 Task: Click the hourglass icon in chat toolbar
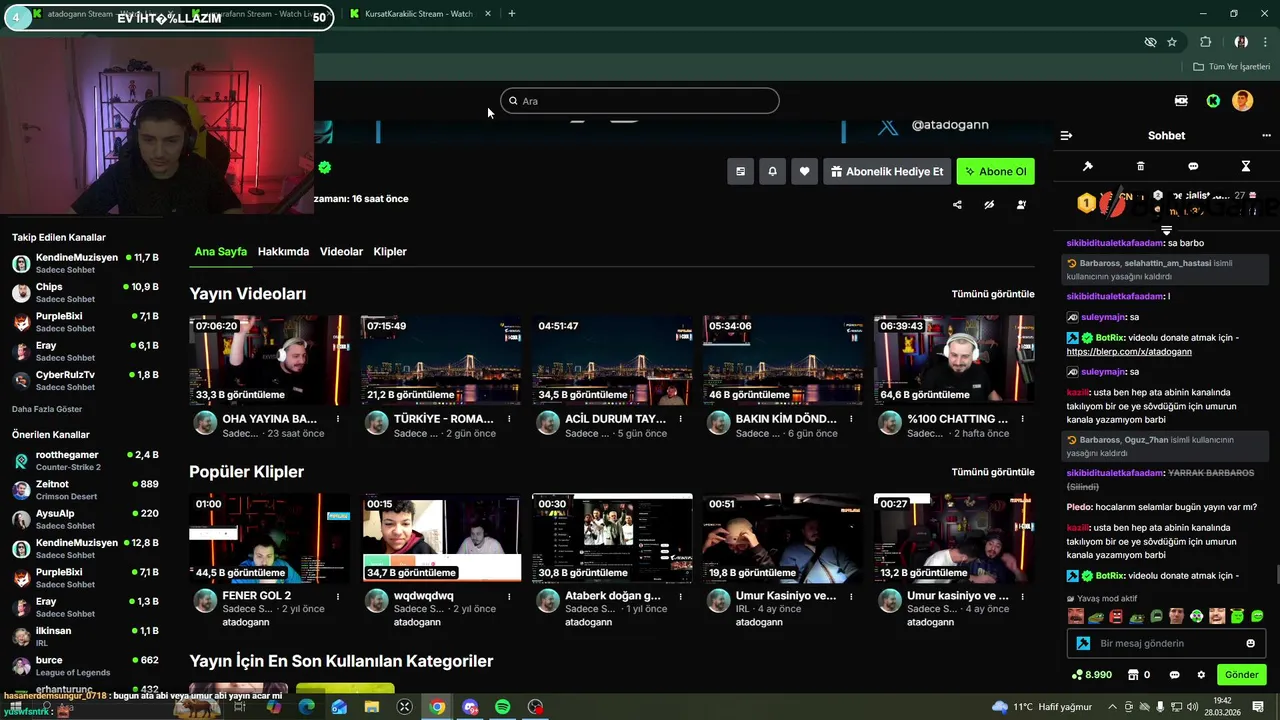coord(1246,166)
